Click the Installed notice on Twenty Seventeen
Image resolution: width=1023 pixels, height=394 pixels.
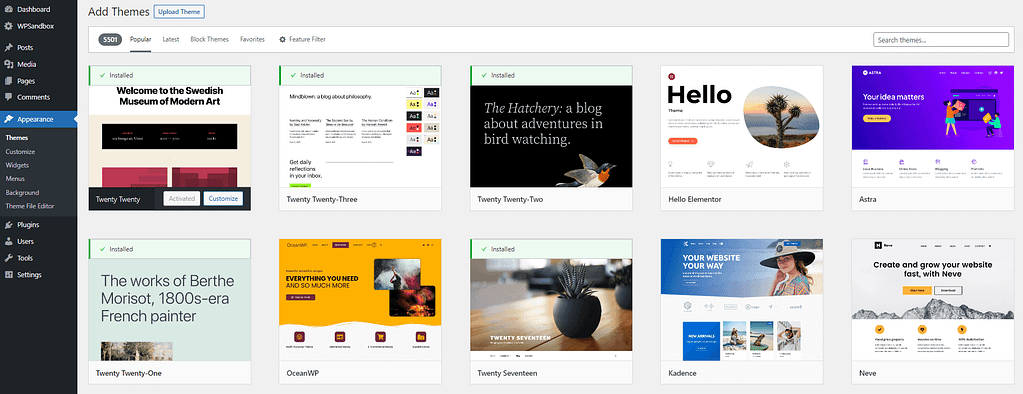click(x=551, y=249)
